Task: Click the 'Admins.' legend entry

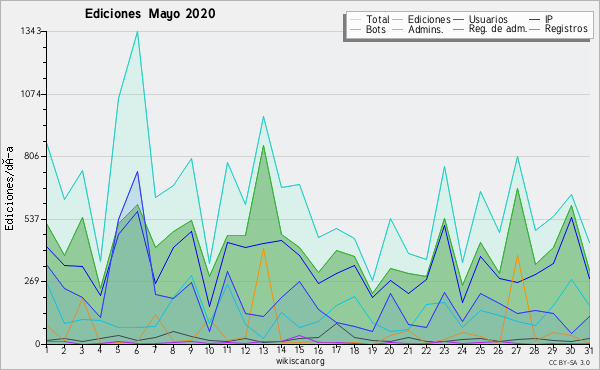Action: [426, 29]
